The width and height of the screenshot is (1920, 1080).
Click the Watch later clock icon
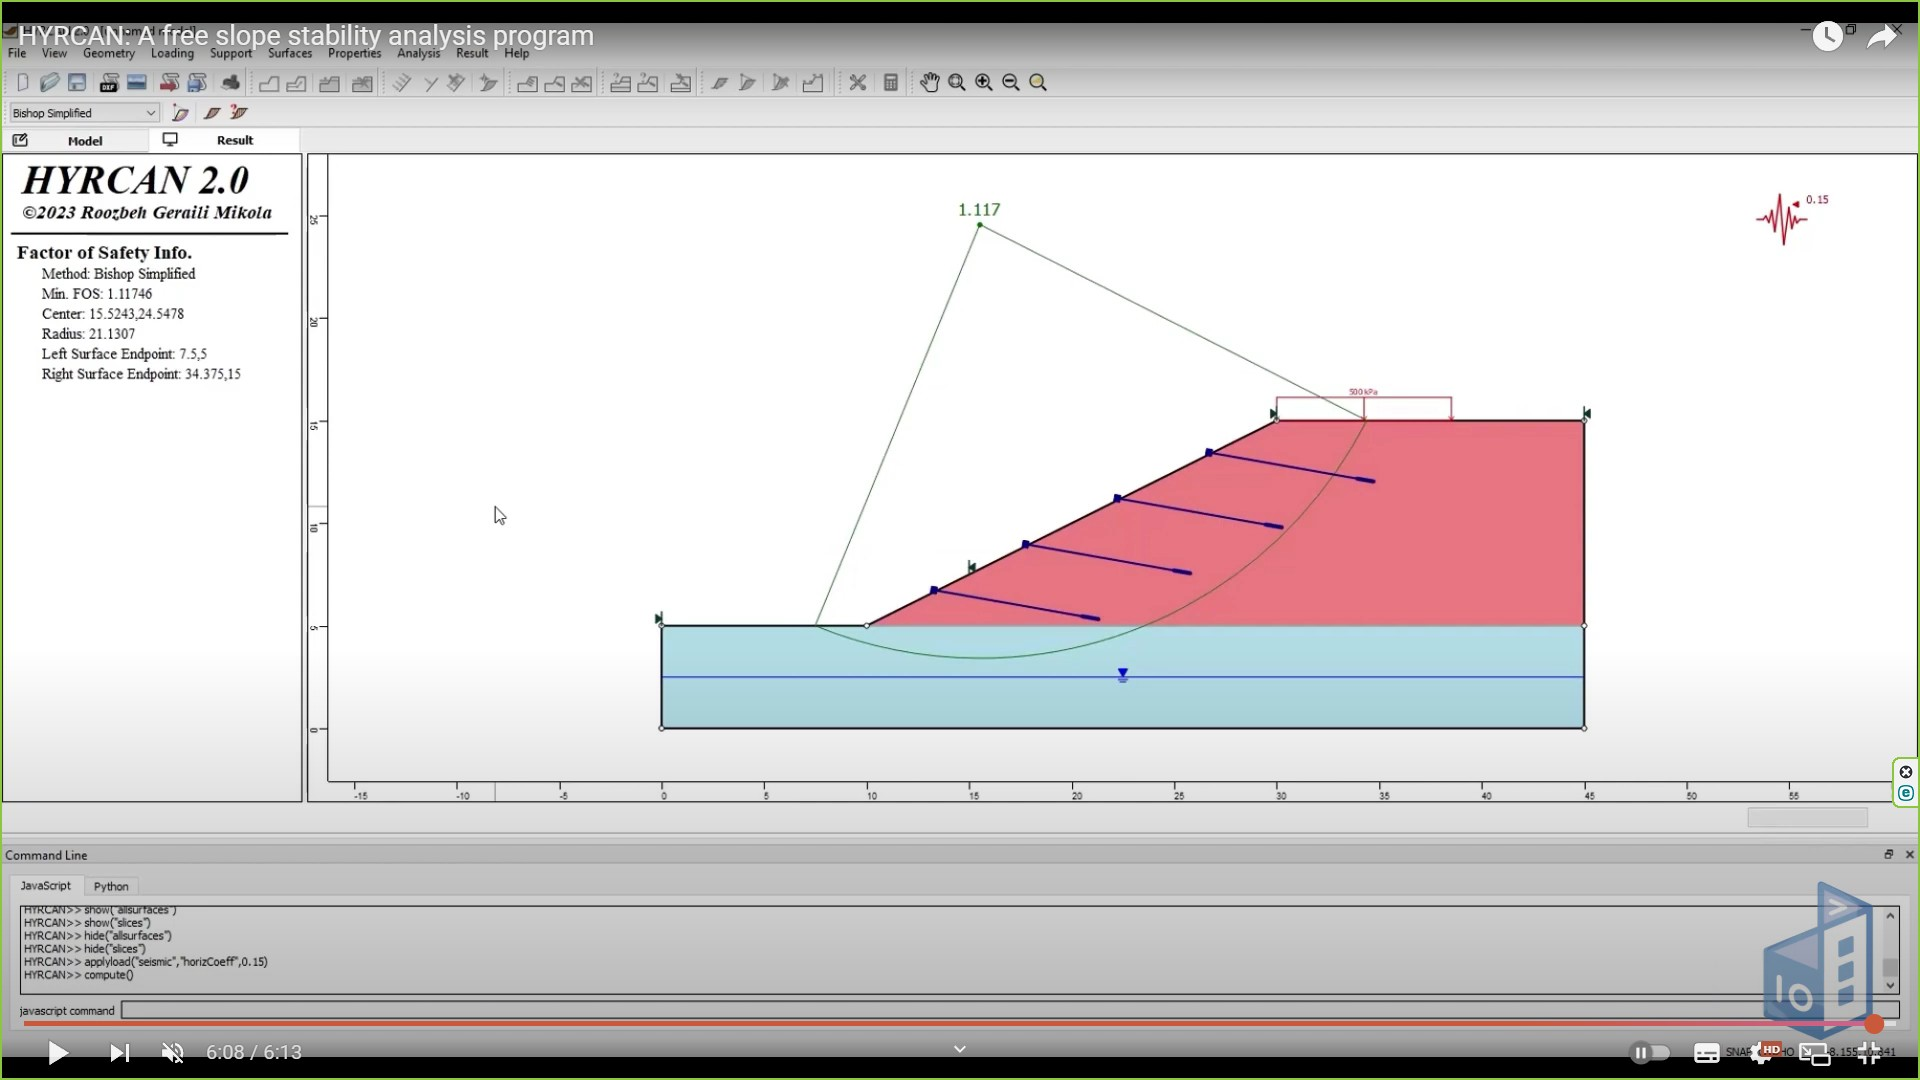tap(1827, 37)
